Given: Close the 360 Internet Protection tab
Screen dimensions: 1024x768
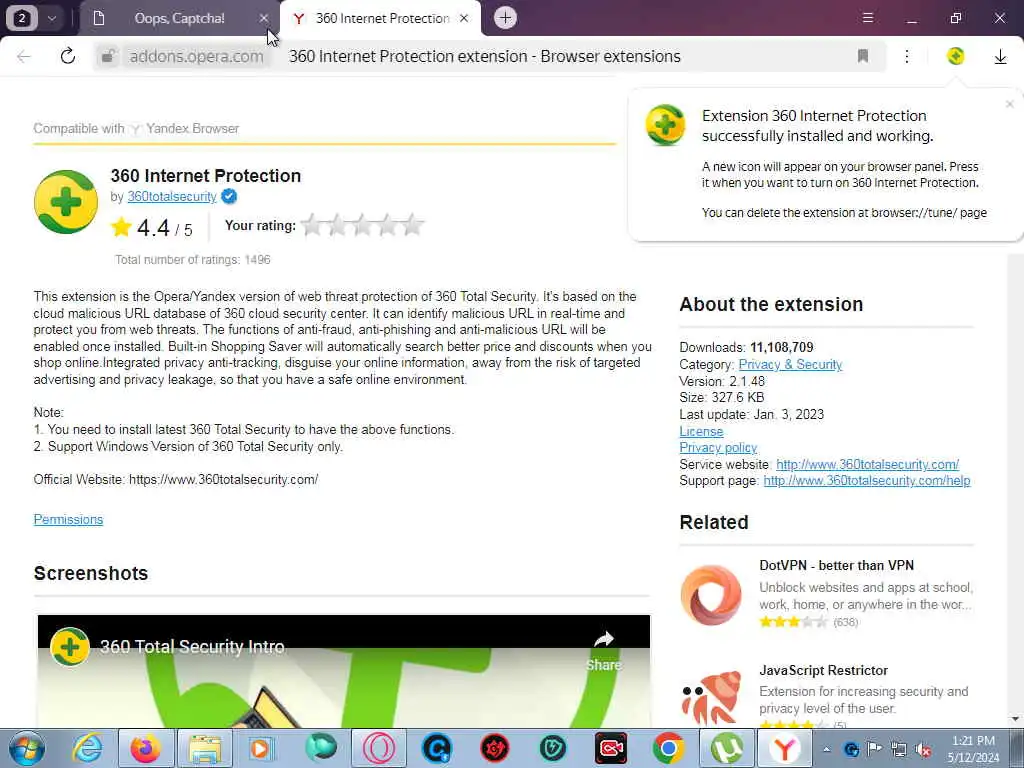Looking at the screenshot, I should pos(464,18).
